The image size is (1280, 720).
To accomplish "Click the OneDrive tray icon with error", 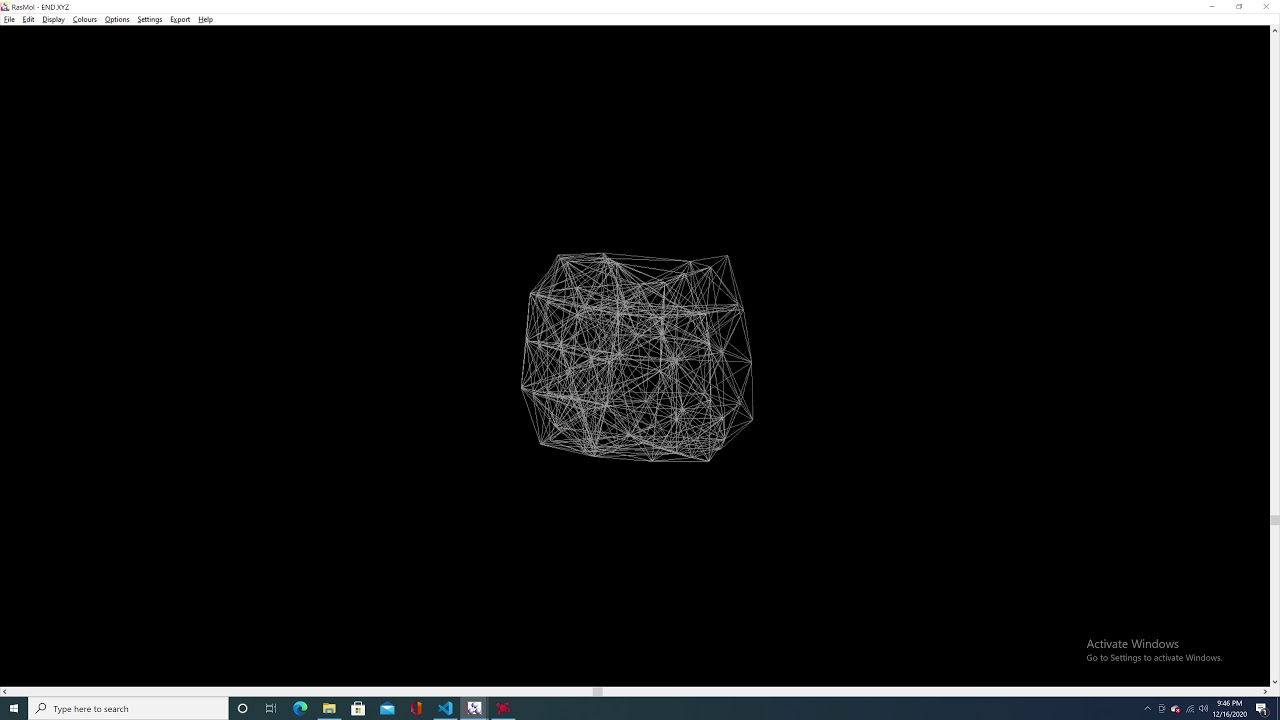I will pos(1175,708).
